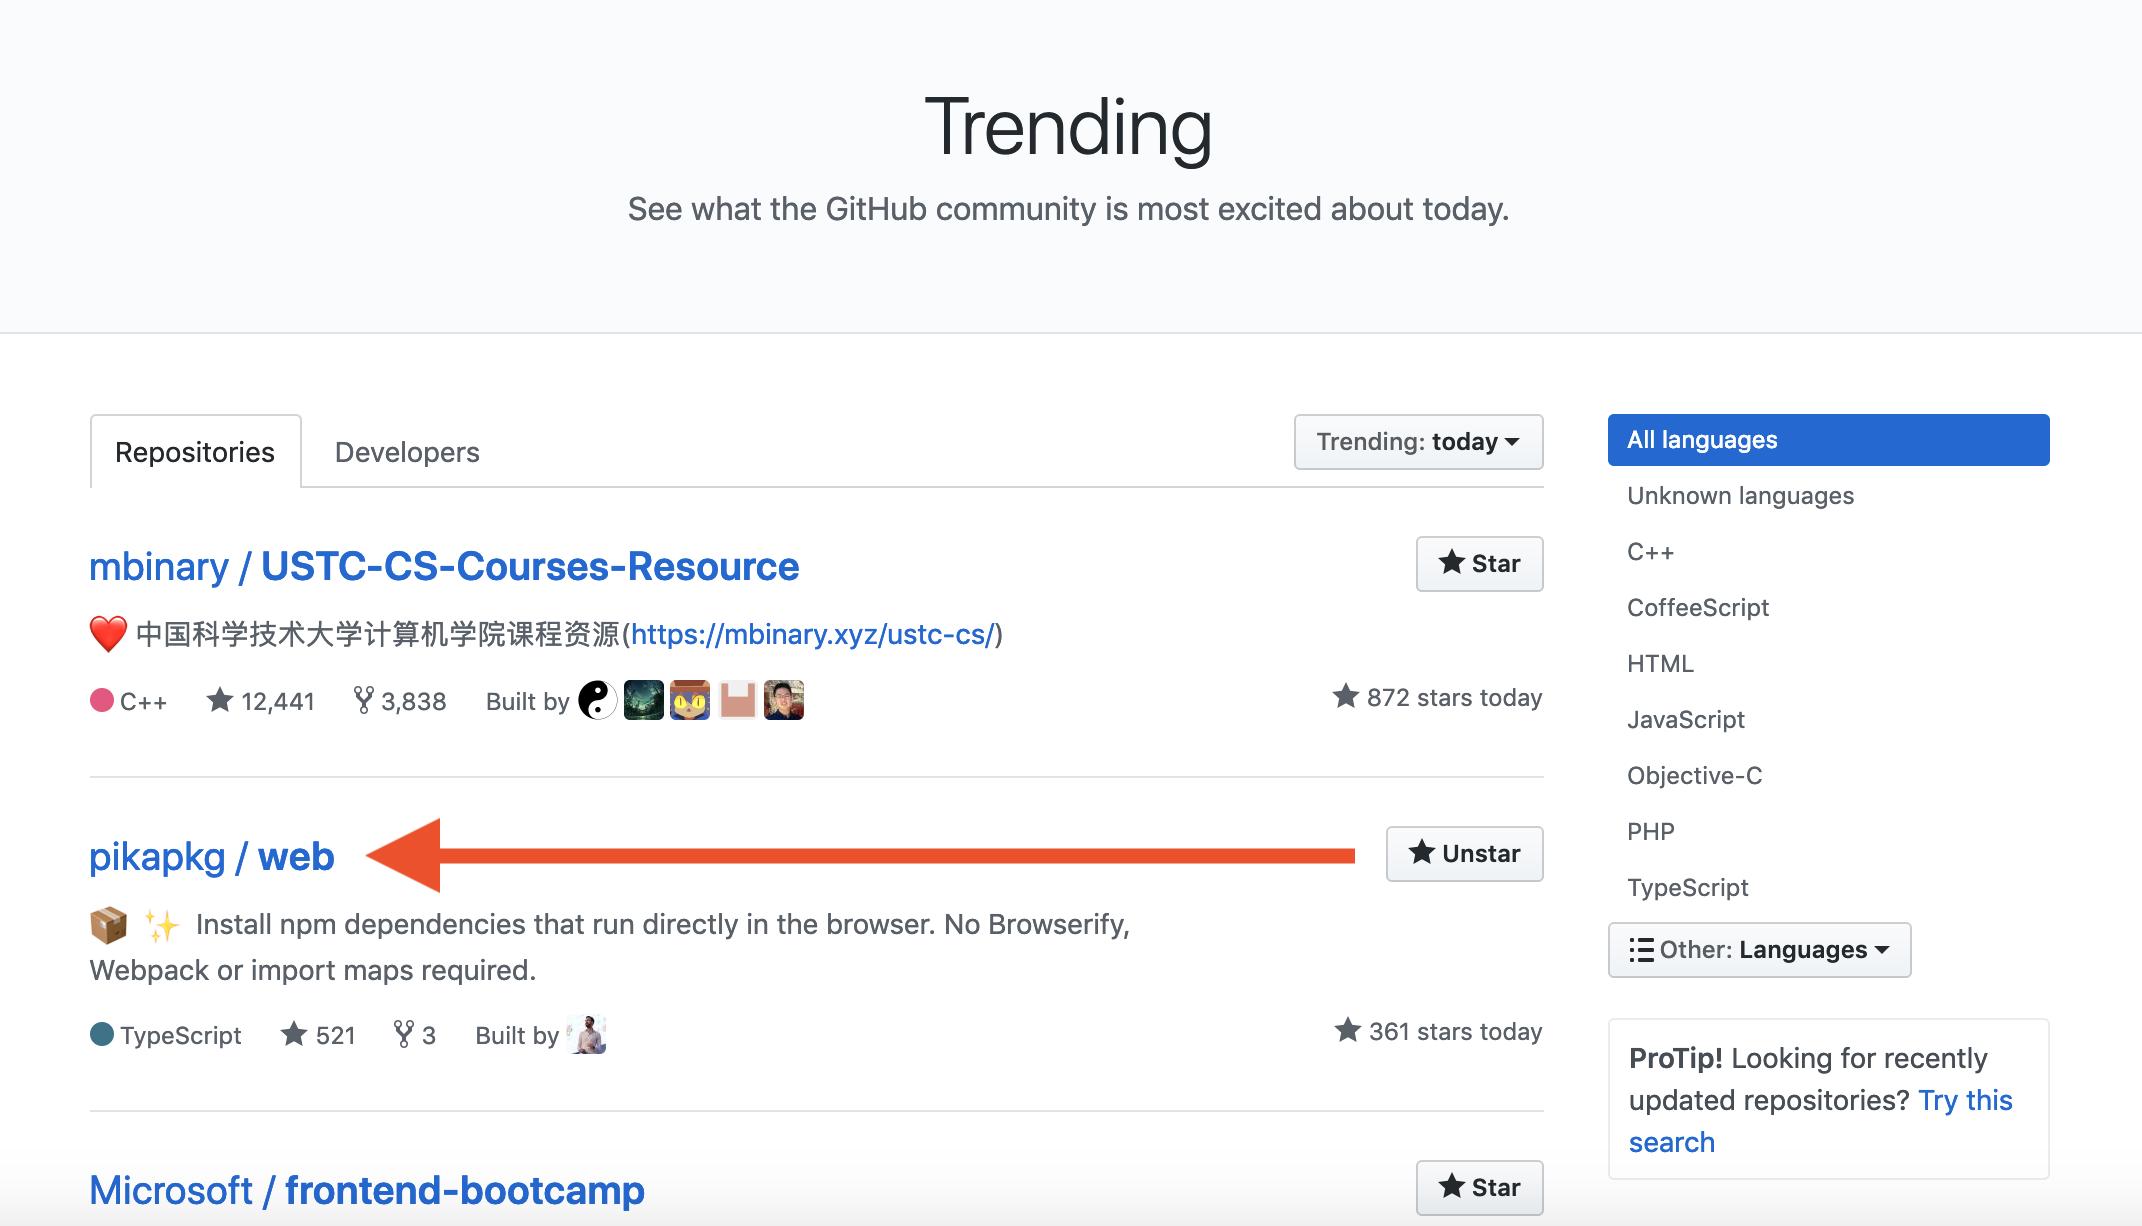Open the floppy disk contributor avatar

[x=737, y=700]
